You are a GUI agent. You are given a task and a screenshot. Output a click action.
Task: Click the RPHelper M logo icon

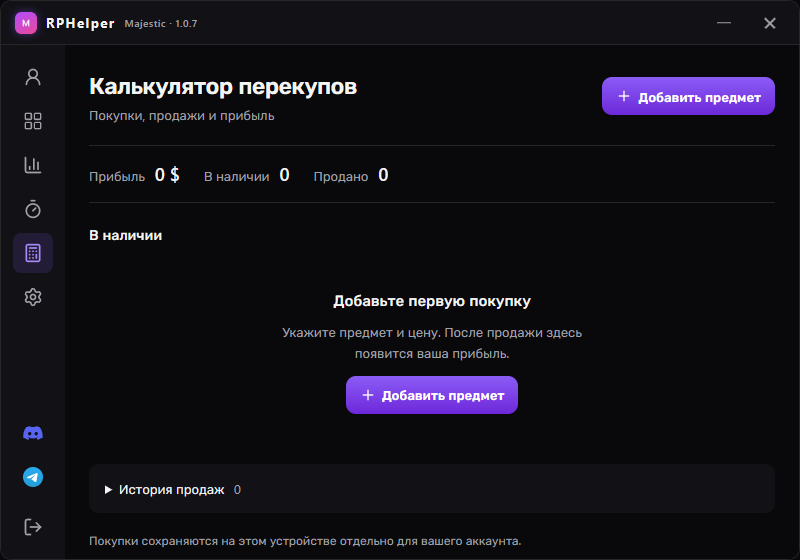(26, 23)
